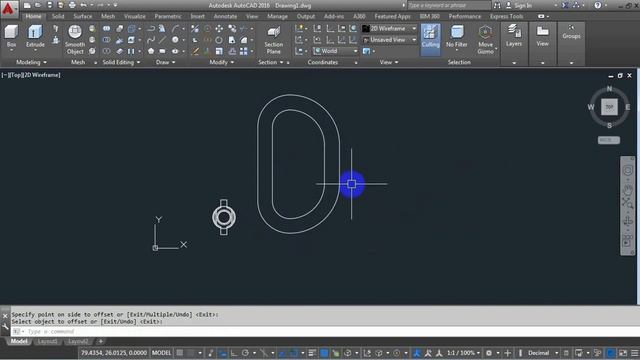Click the Plot printer icon

point(72,5)
